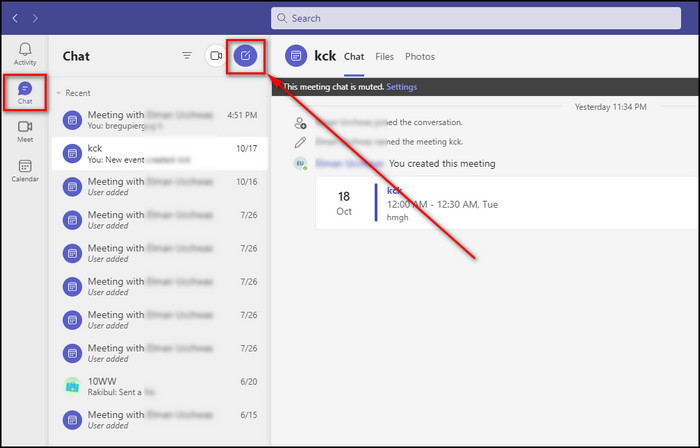Open the meeting chat dated 6/15

pos(160,419)
